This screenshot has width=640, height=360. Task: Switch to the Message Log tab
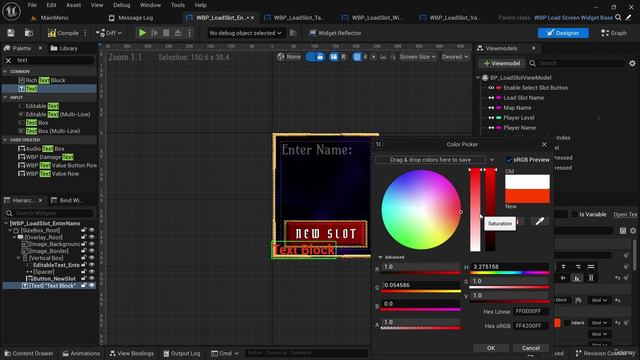[x=131, y=18]
